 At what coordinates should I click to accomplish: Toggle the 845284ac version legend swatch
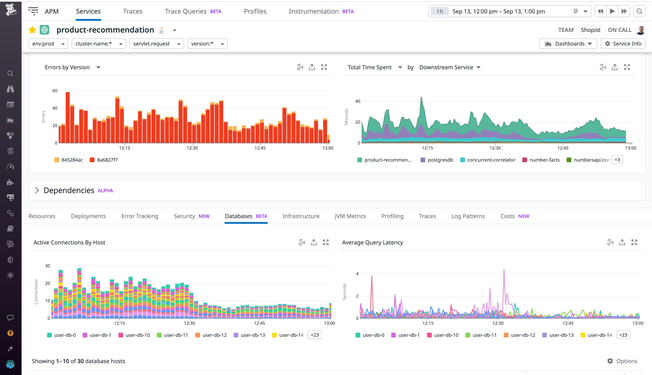pyautogui.click(x=57, y=160)
